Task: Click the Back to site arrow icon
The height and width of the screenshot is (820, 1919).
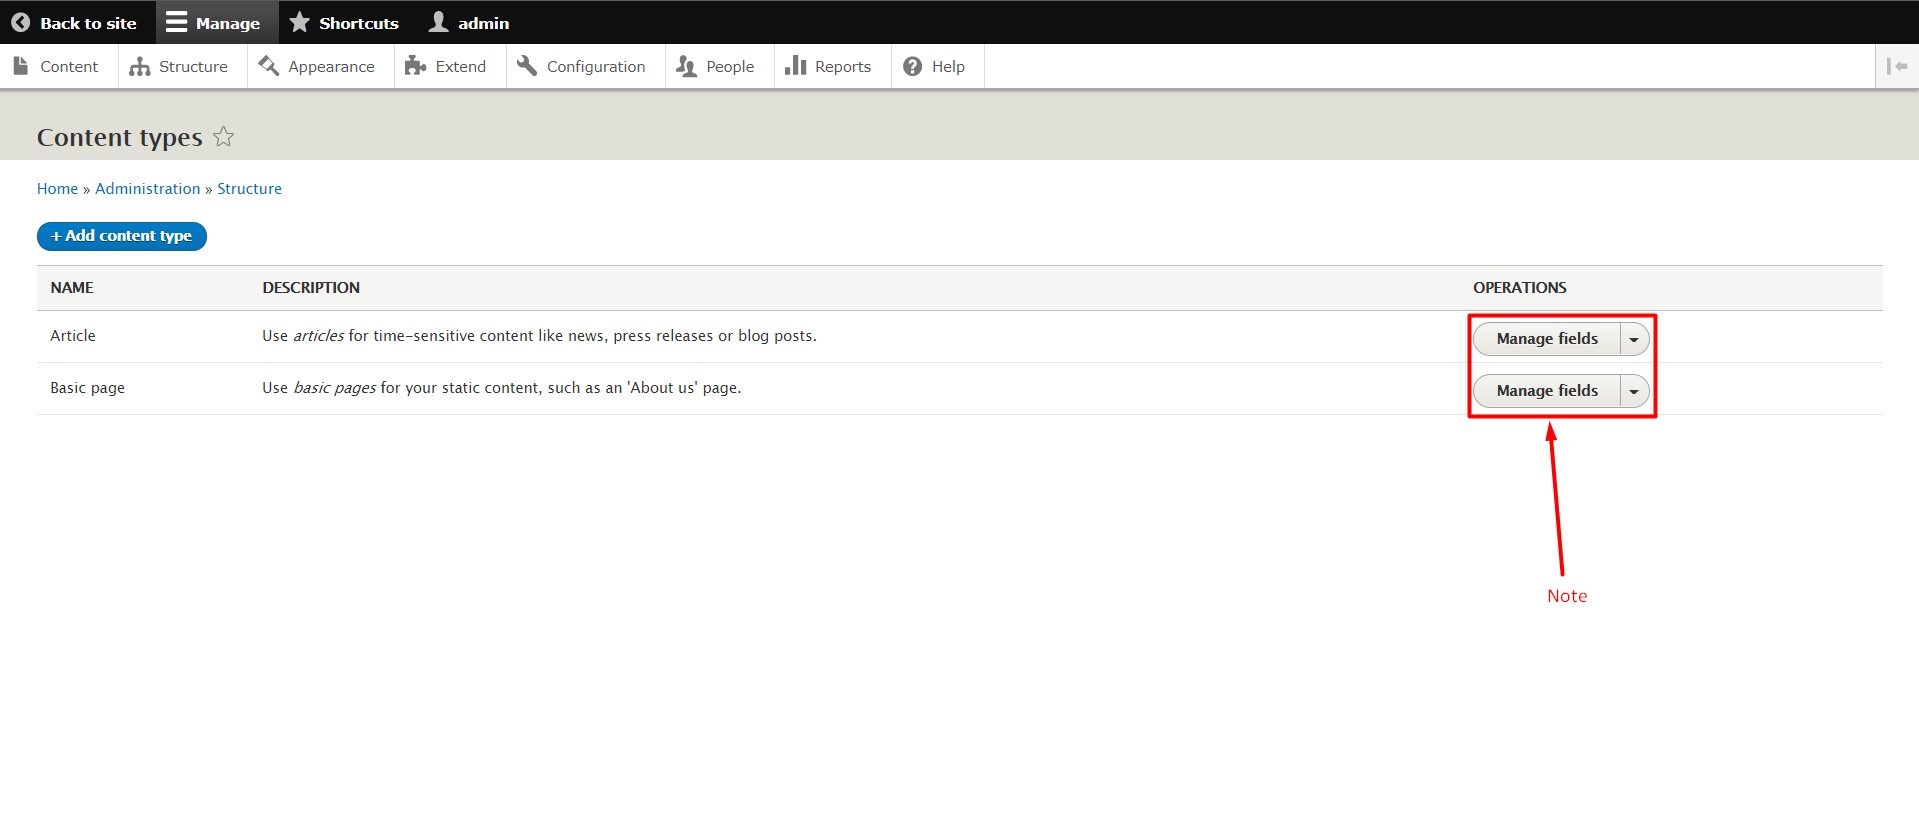Action: point(20,22)
